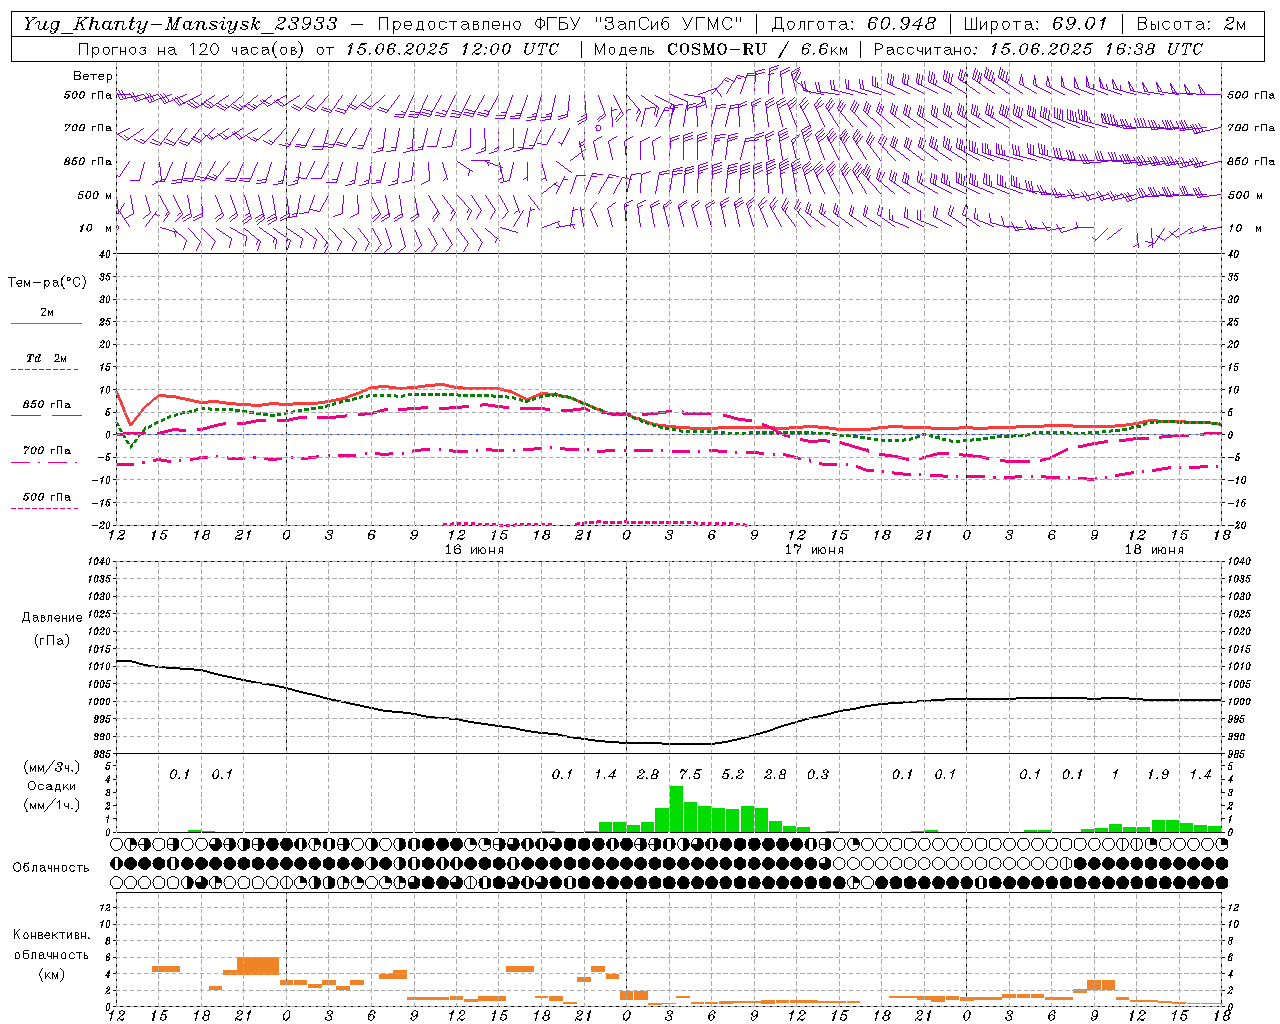1280x1024 pixels.
Task: Click the (мм/1ч.) hourly precipitation label
Action: coord(52,805)
